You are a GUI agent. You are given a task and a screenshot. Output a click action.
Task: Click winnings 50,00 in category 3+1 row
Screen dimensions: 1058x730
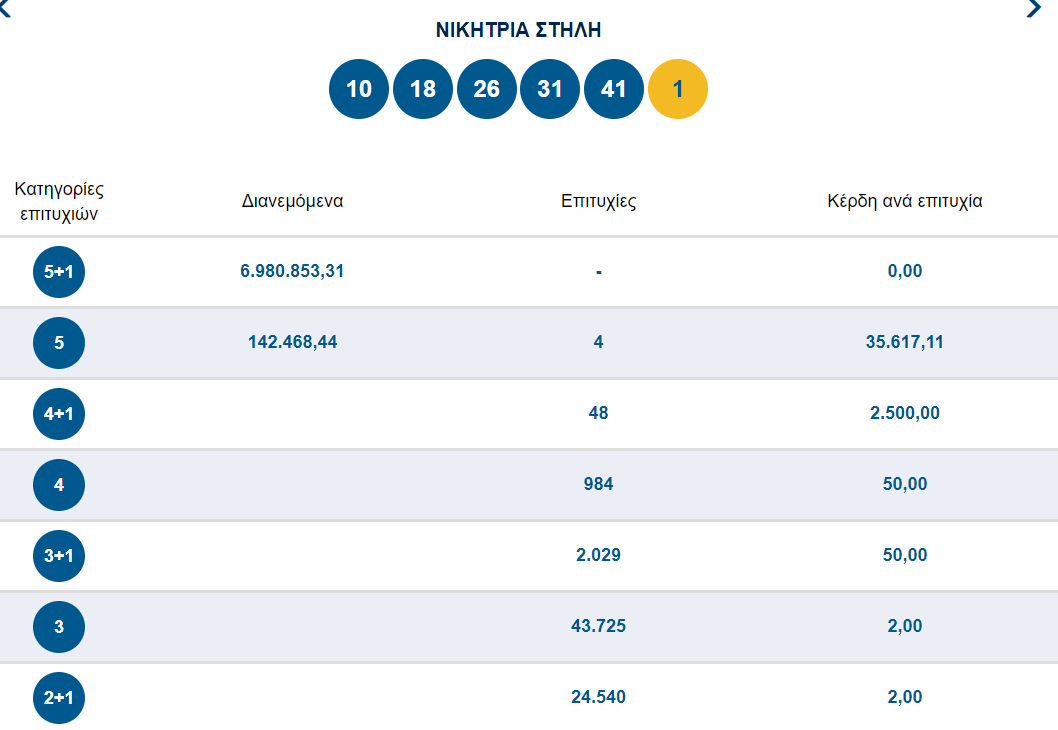tap(905, 555)
